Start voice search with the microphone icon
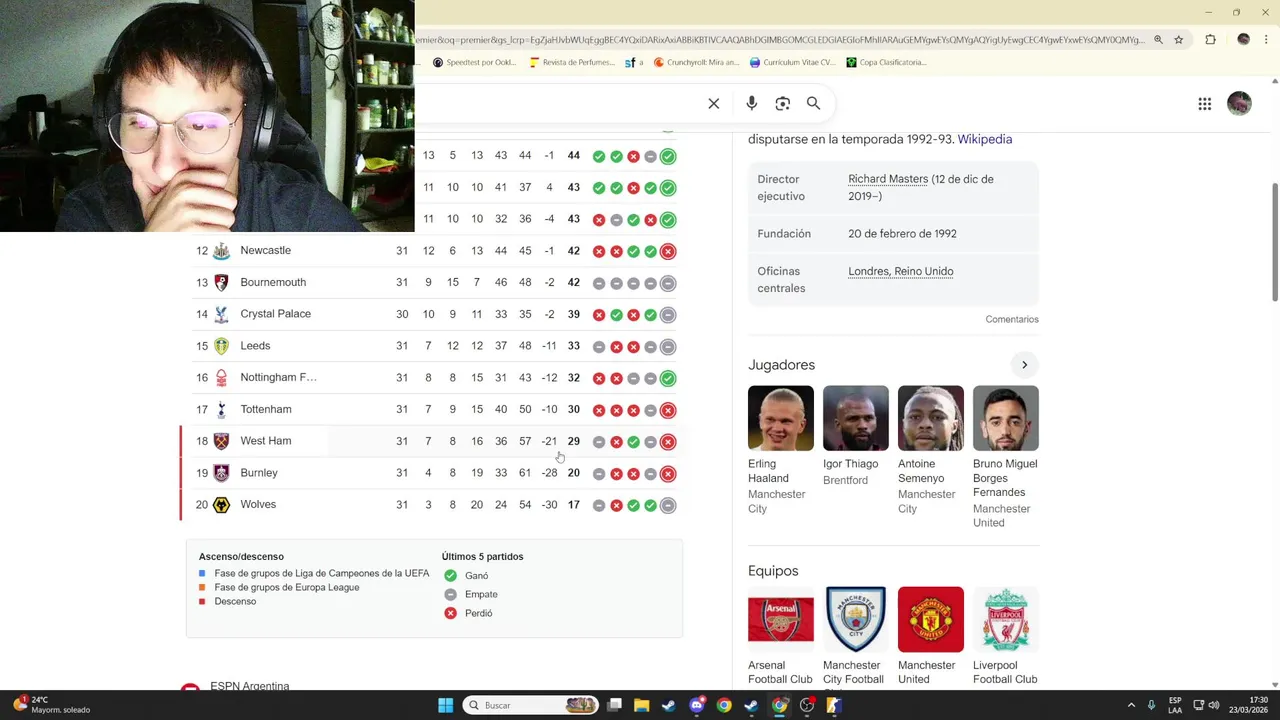This screenshot has width=1280, height=720. (x=752, y=103)
